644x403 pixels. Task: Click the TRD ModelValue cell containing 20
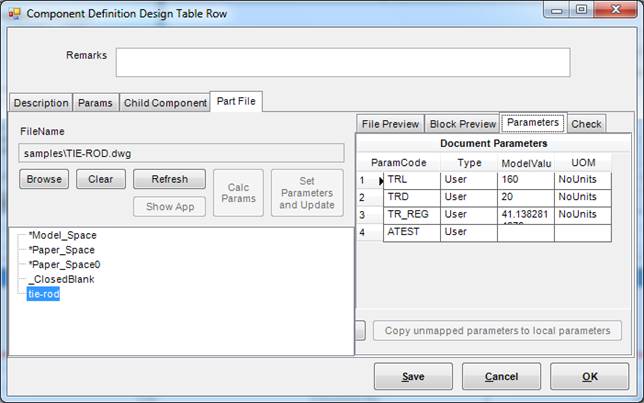(x=525, y=197)
